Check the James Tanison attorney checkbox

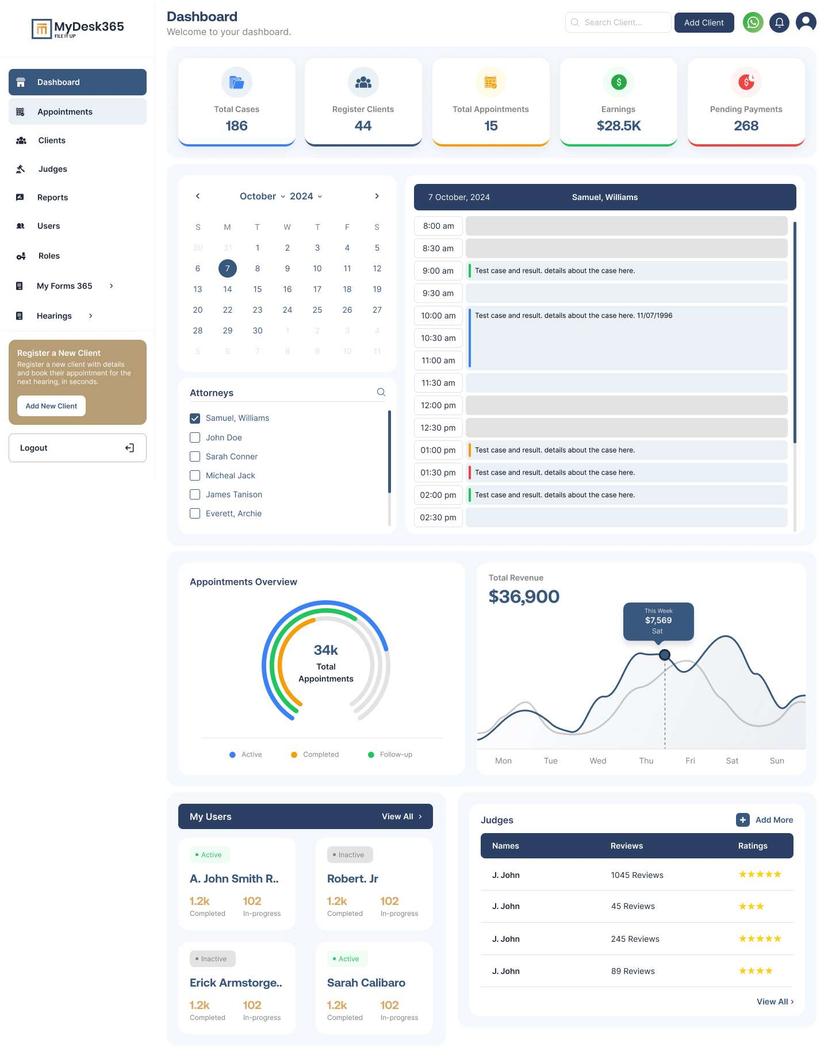(x=195, y=494)
